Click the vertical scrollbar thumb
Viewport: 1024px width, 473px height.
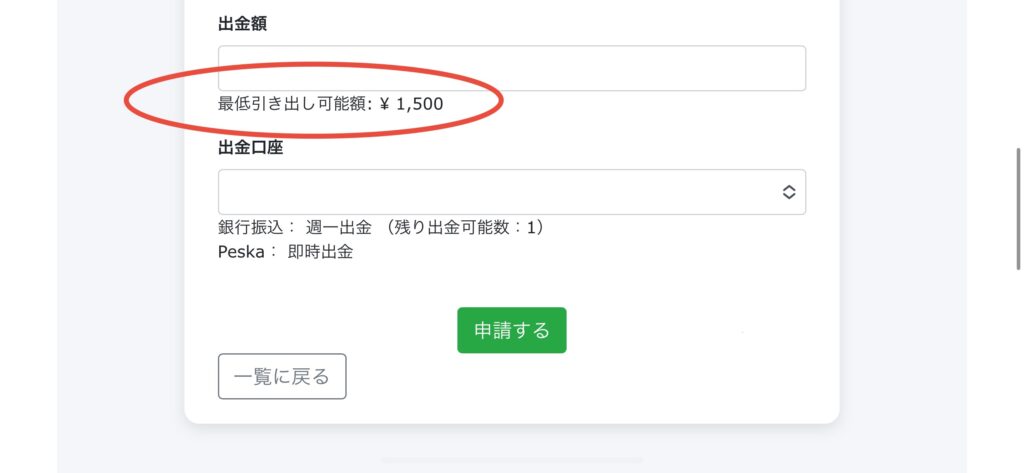(1018, 208)
